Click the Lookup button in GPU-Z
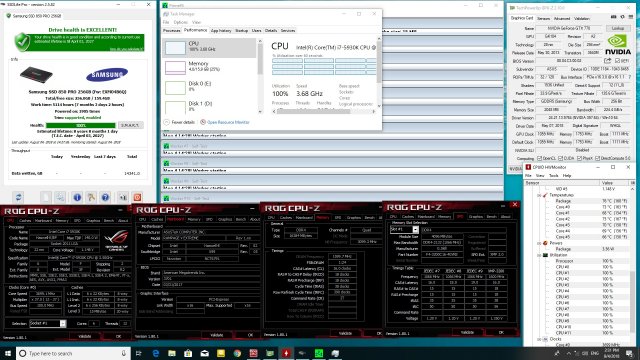 tap(618, 28)
